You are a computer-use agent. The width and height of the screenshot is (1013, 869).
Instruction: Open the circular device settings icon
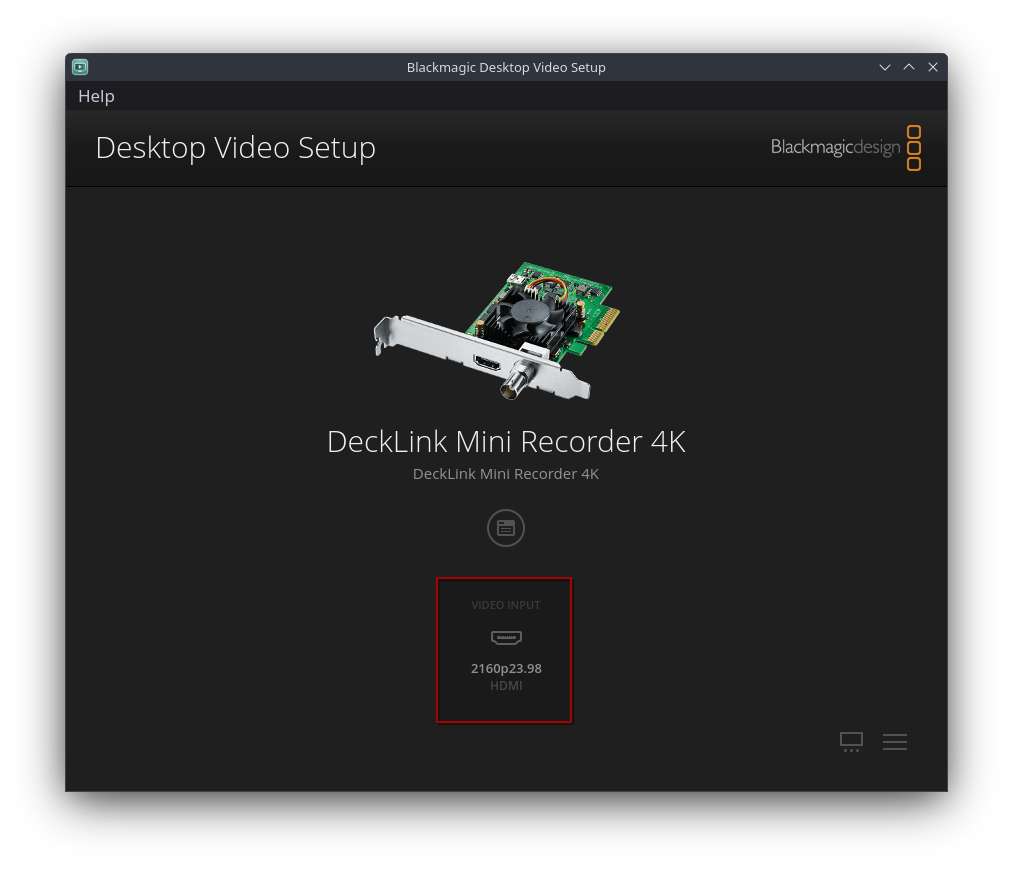[505, 527]
